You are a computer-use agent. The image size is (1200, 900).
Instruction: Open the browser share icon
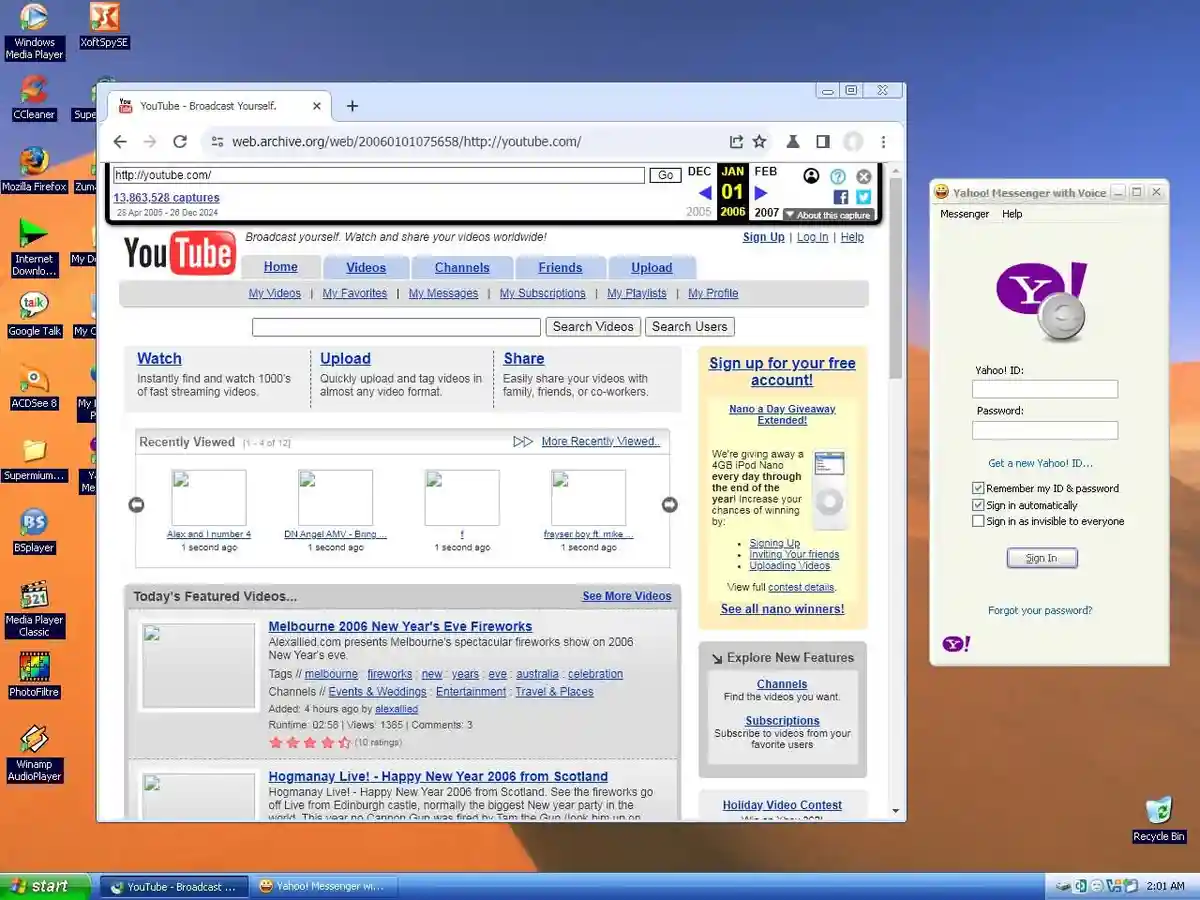point(736,142)
